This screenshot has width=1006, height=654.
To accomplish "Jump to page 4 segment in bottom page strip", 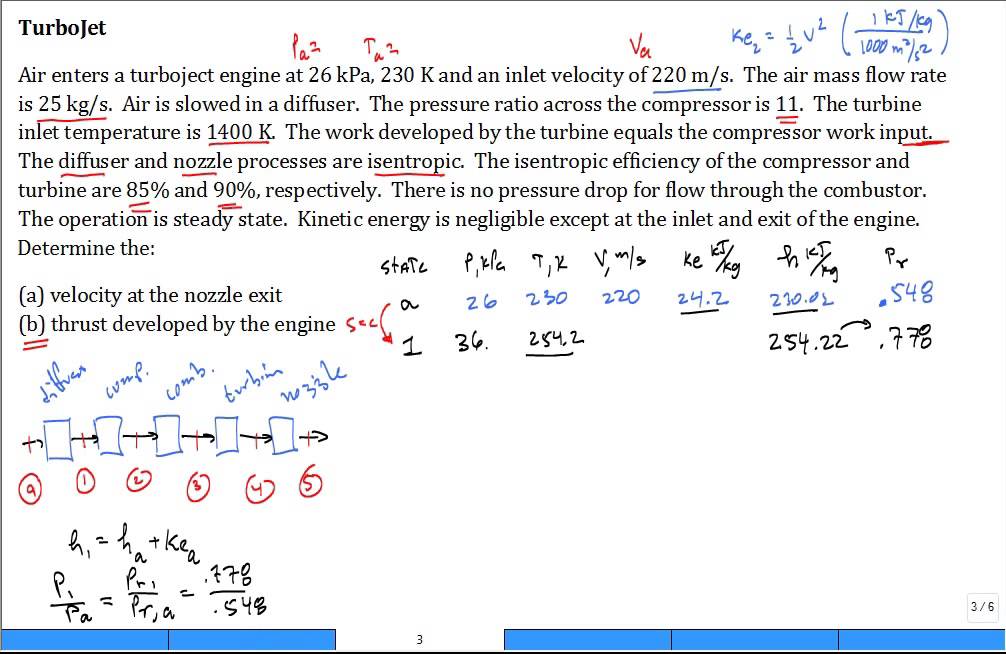I will pyautogui.click(x=588, y=639).
